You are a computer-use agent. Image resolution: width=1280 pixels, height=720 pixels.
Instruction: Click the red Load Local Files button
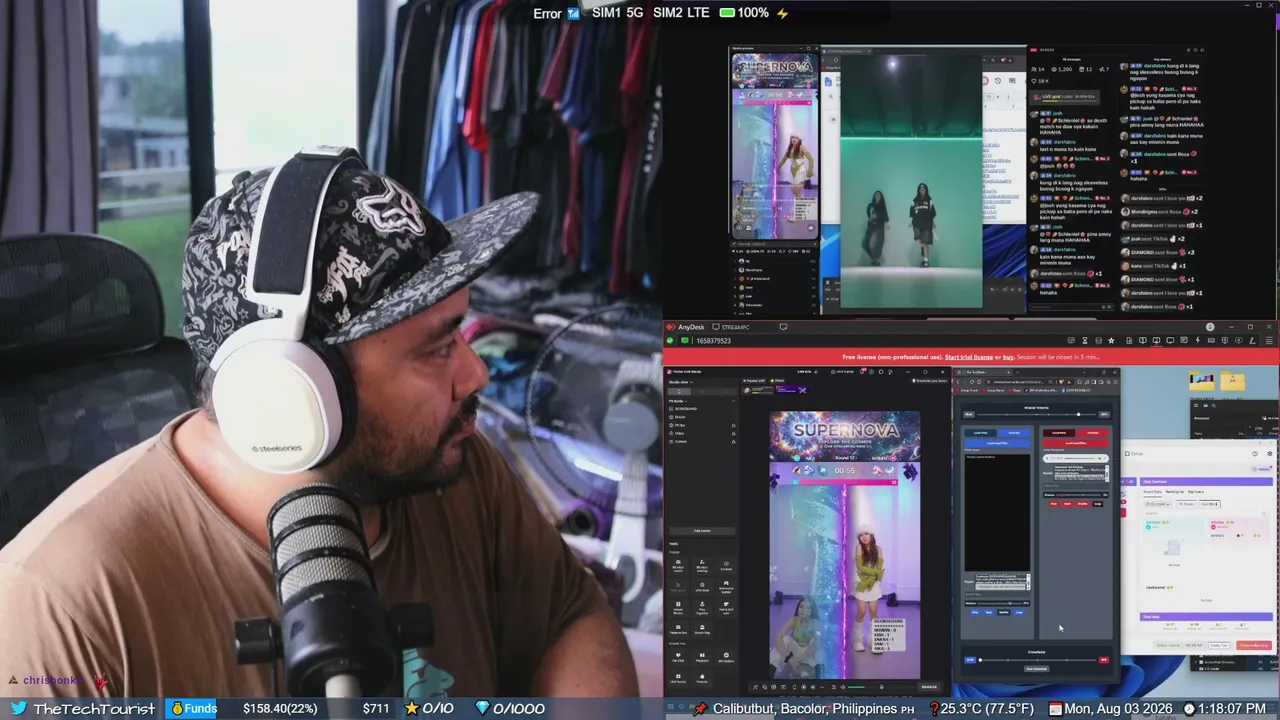pyautogui.click(x=1075, y=443)
